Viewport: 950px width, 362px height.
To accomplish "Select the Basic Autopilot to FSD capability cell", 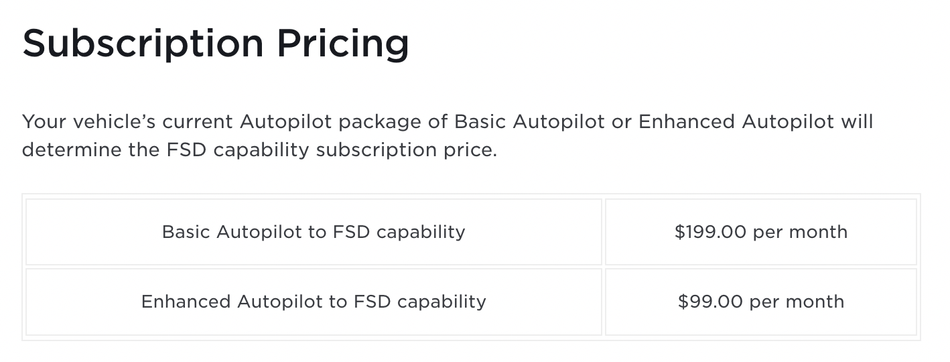I will (313, 232).
